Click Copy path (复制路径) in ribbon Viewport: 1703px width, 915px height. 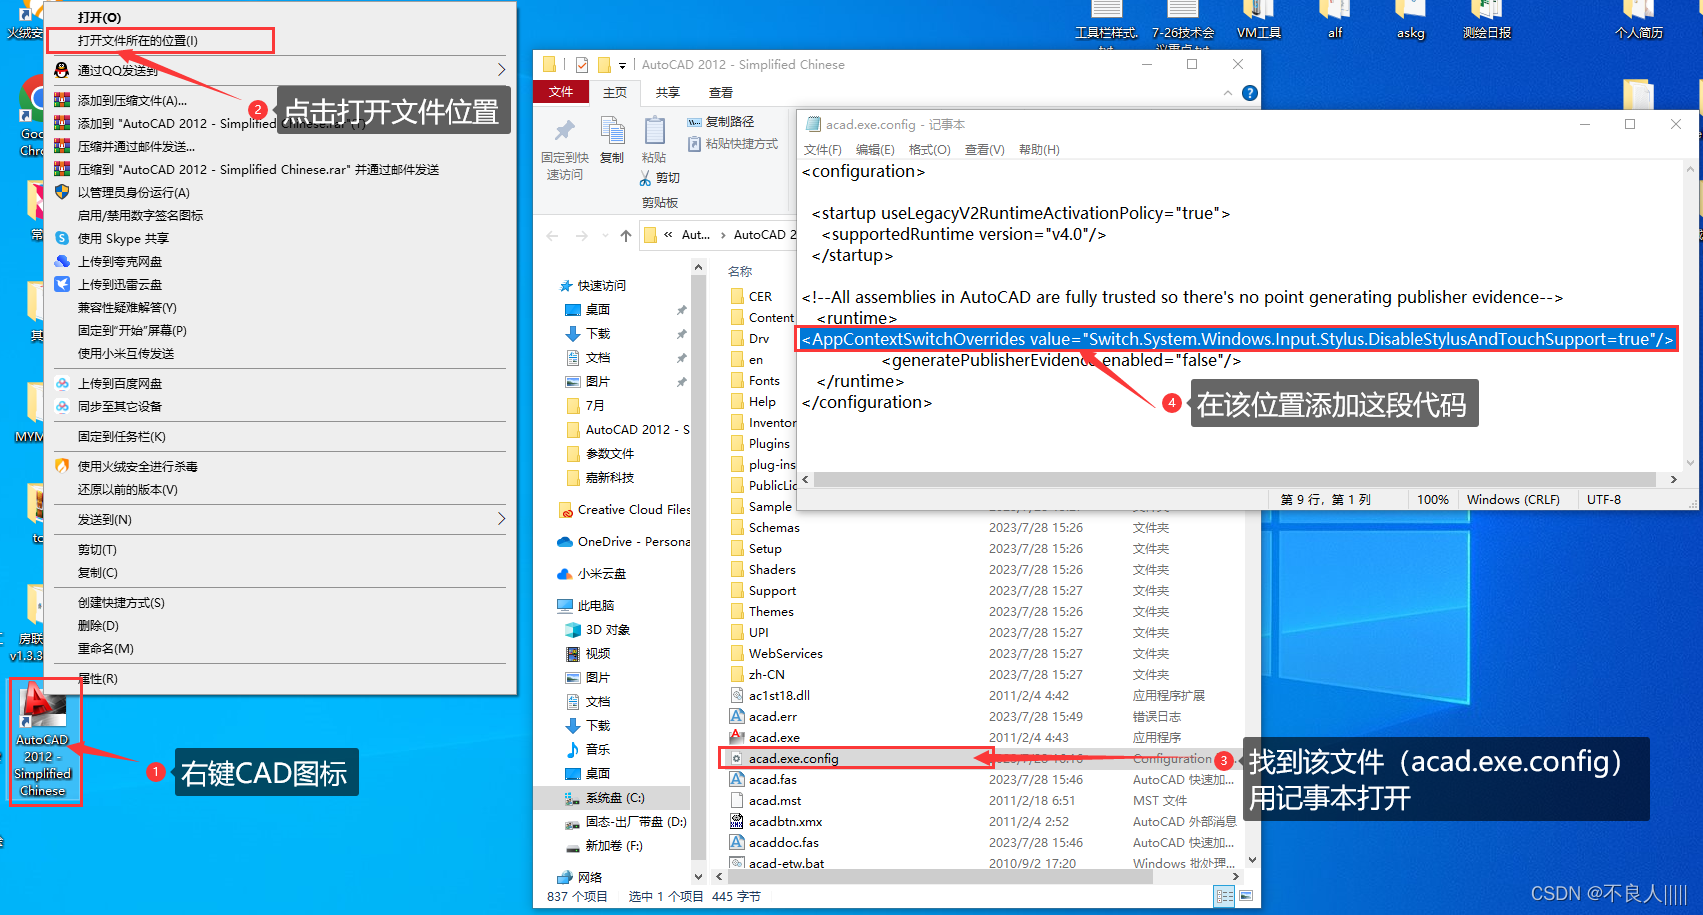coord(721,122)
